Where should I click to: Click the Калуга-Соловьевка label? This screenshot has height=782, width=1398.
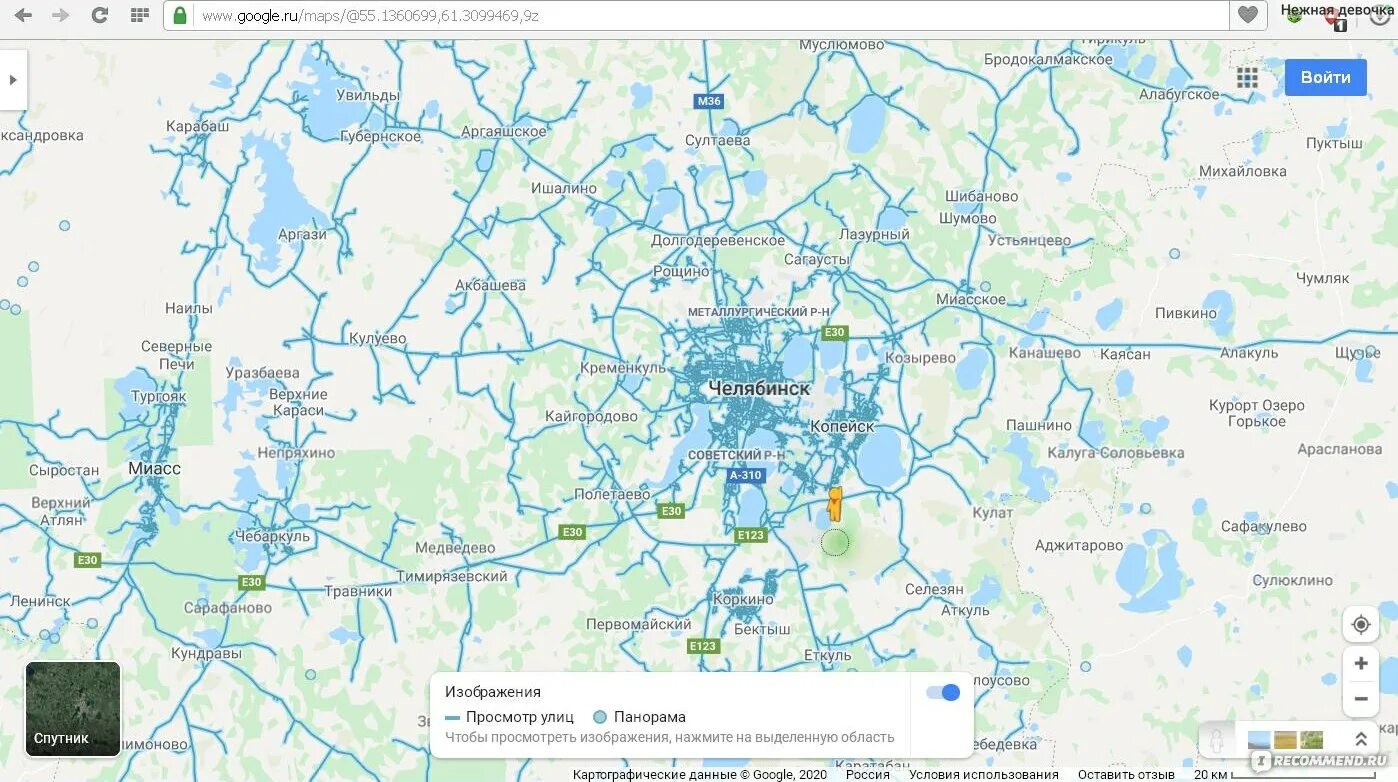click(1115, 453)
